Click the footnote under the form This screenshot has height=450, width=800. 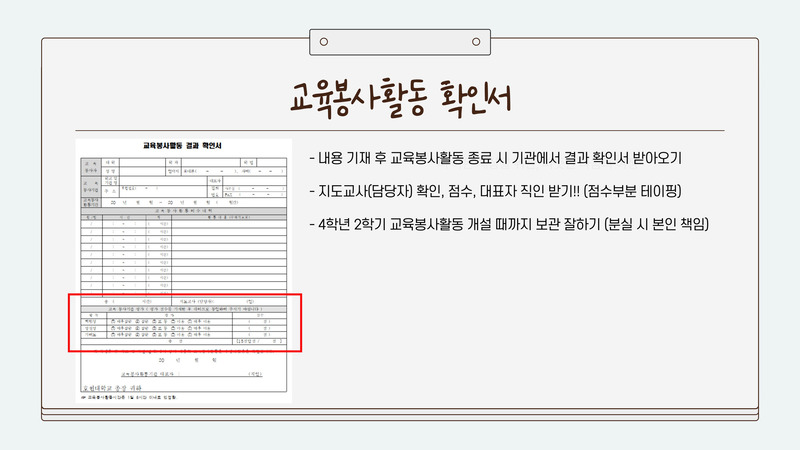pos(129,397)
